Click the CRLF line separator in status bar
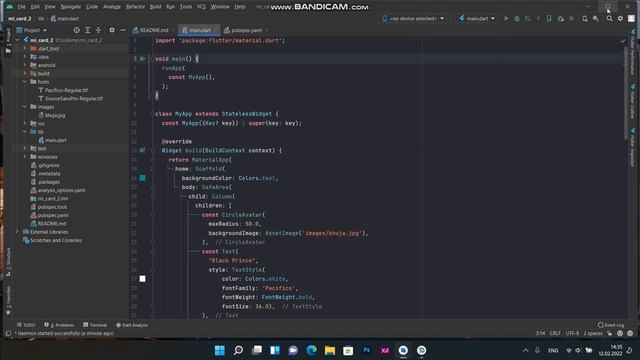This screenshot has height=360, width=640. point(555,333)
